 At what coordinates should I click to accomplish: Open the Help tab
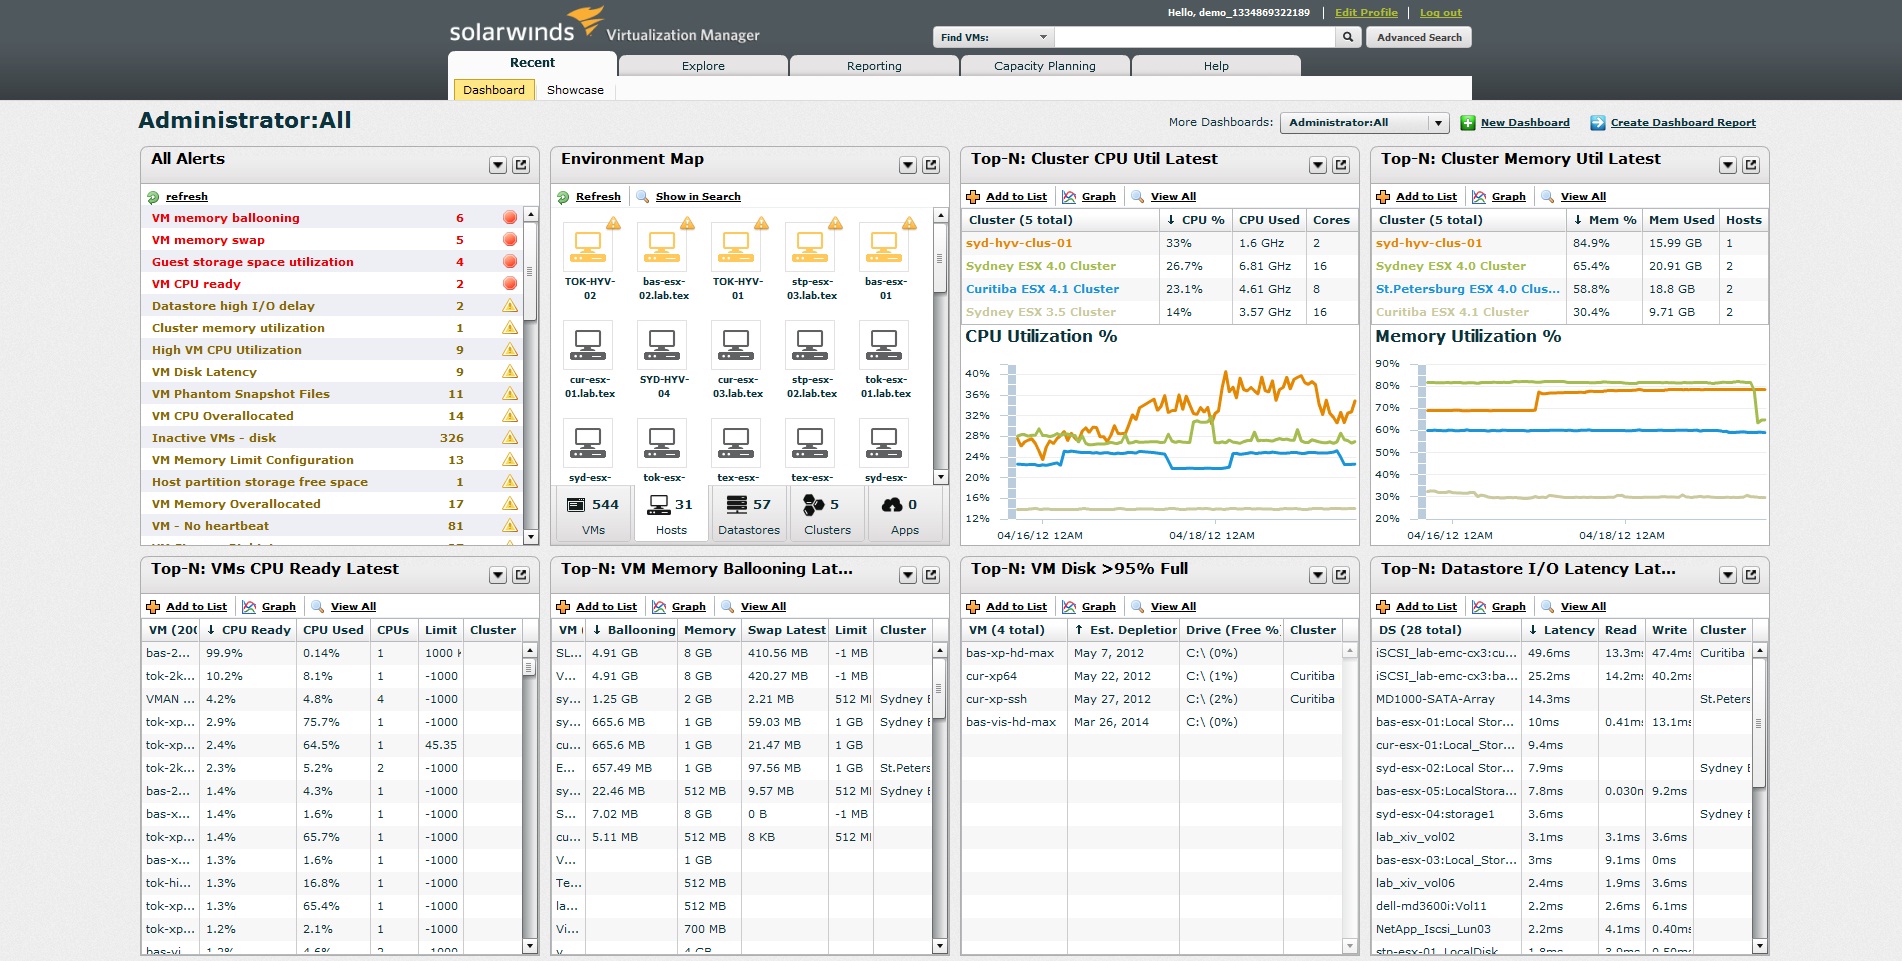pos(1216,66)
